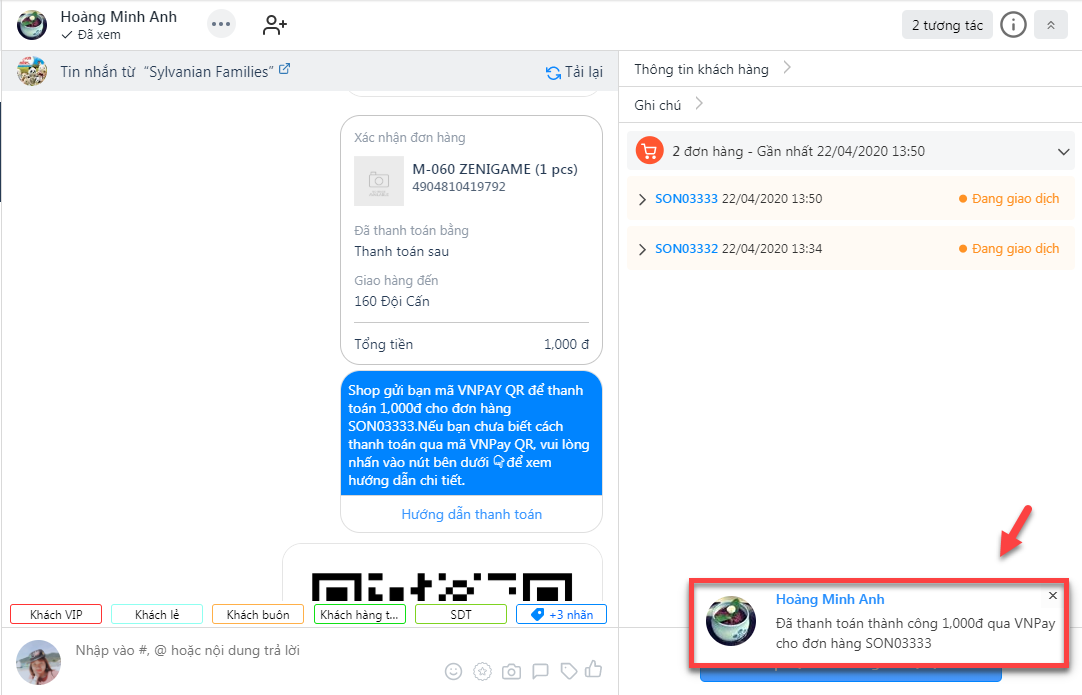Click Thanh toán sau payment method text
The width and height of the screenshot is (1082, 695).
point(402,251)
